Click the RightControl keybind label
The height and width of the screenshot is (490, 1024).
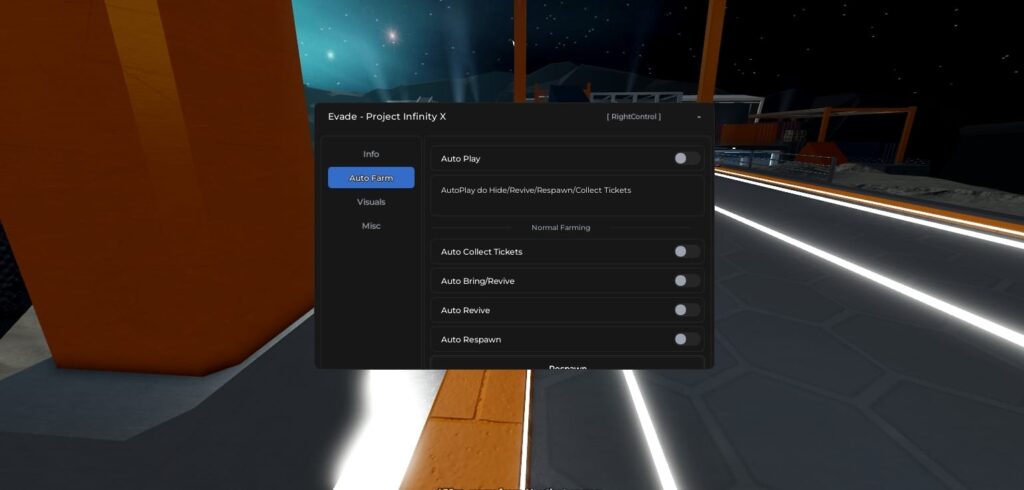coord(633,117)
